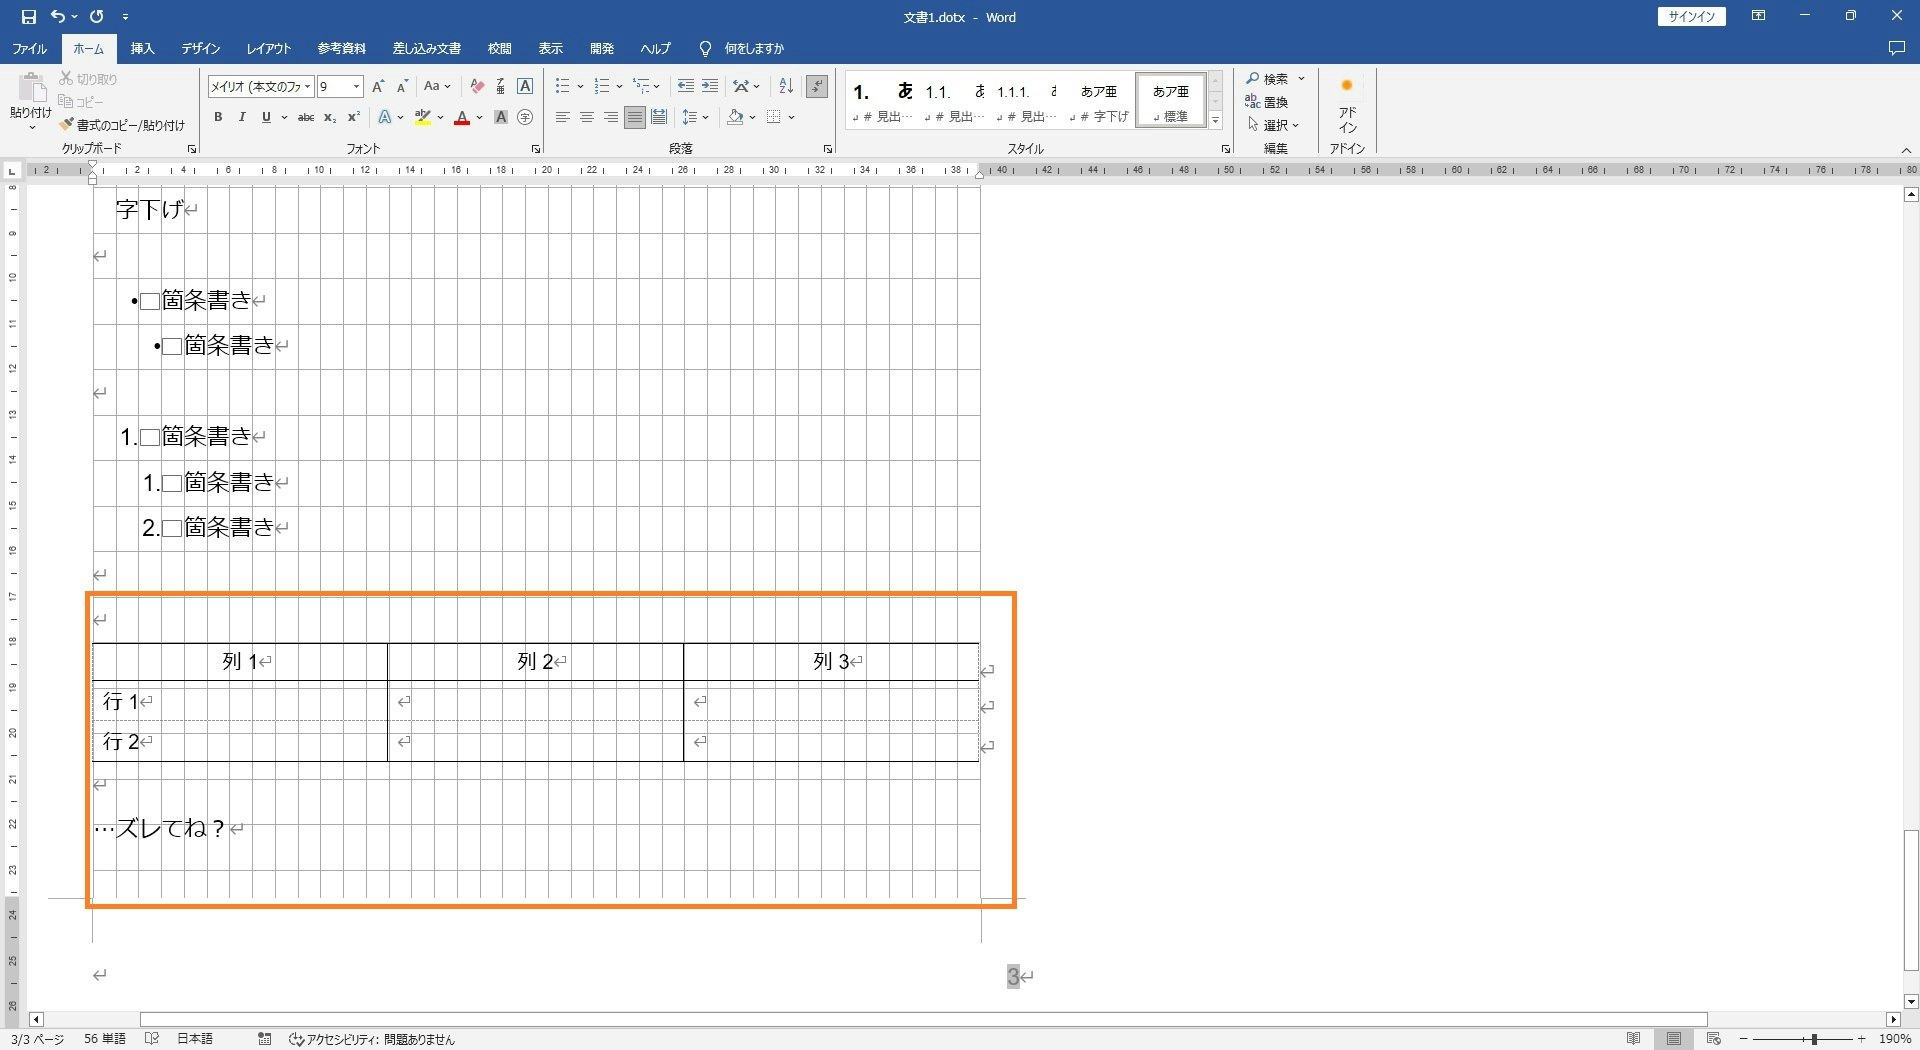This screenshot has width=1920, height=1050.
Task: Open the ファイル (File) tab
Action: (x=29, y=48)
